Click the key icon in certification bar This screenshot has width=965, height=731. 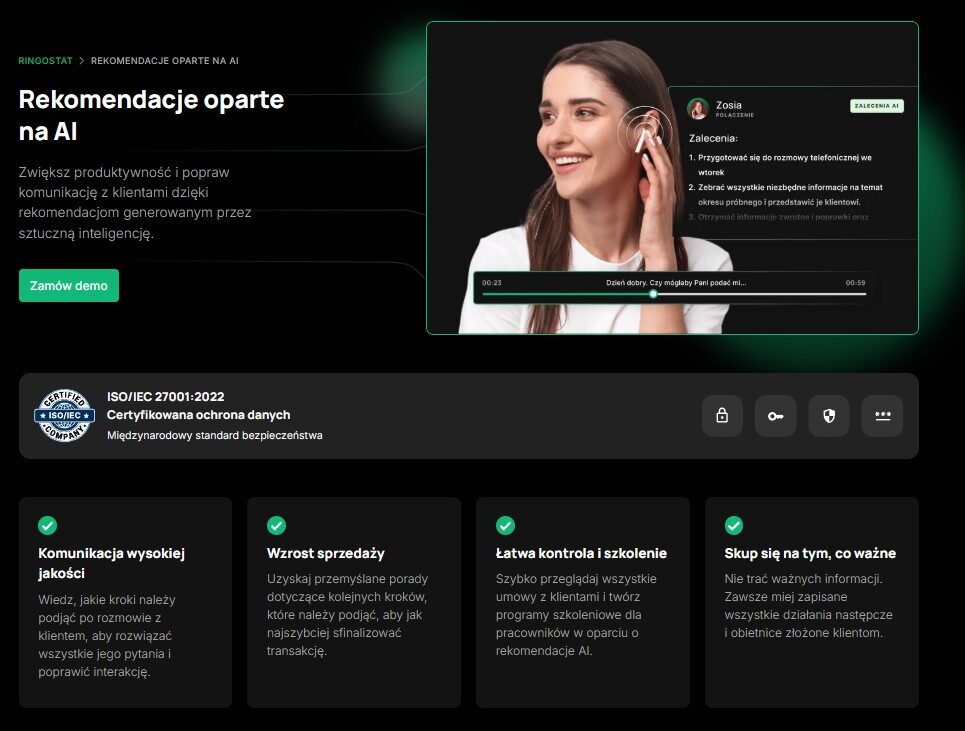click(775, 416)
